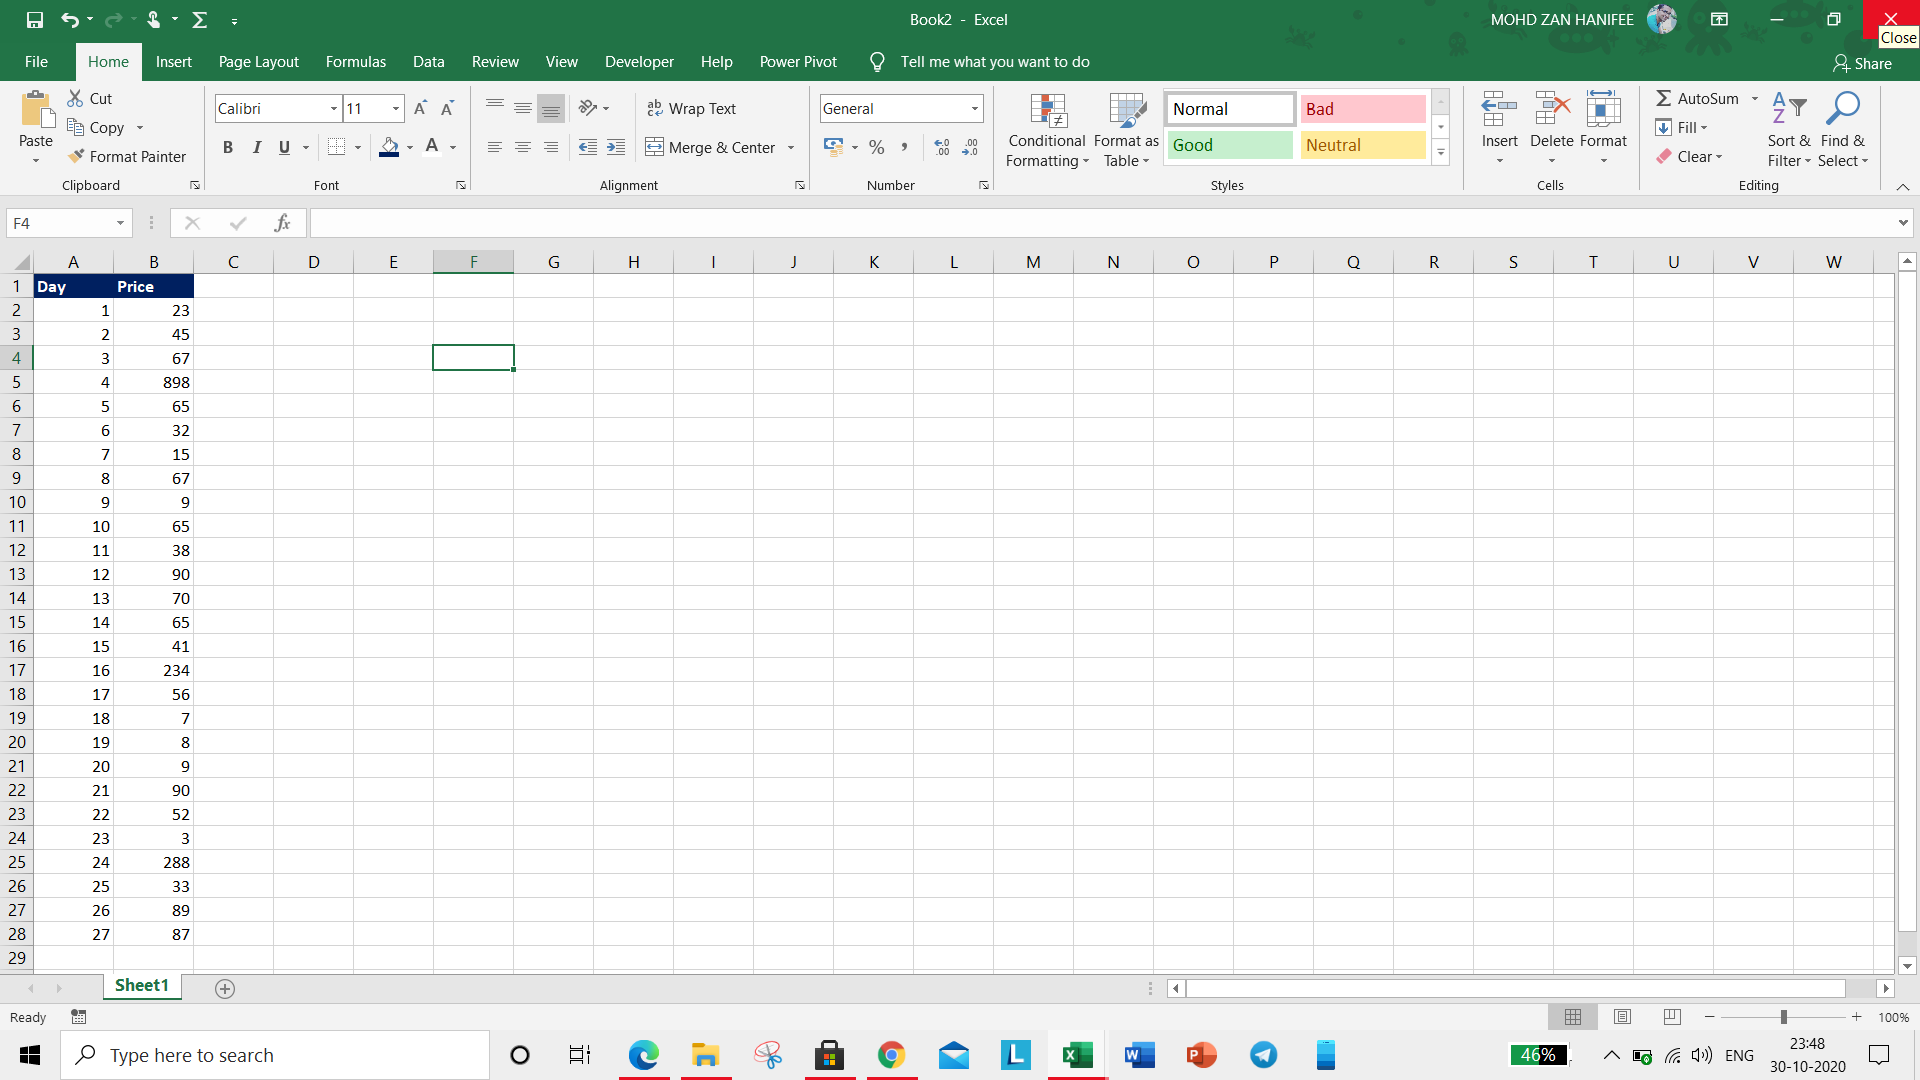Click Decrease Decimal icon
The height and width of the screenshot is (1080, 1920).
click(x=970, y=147)
